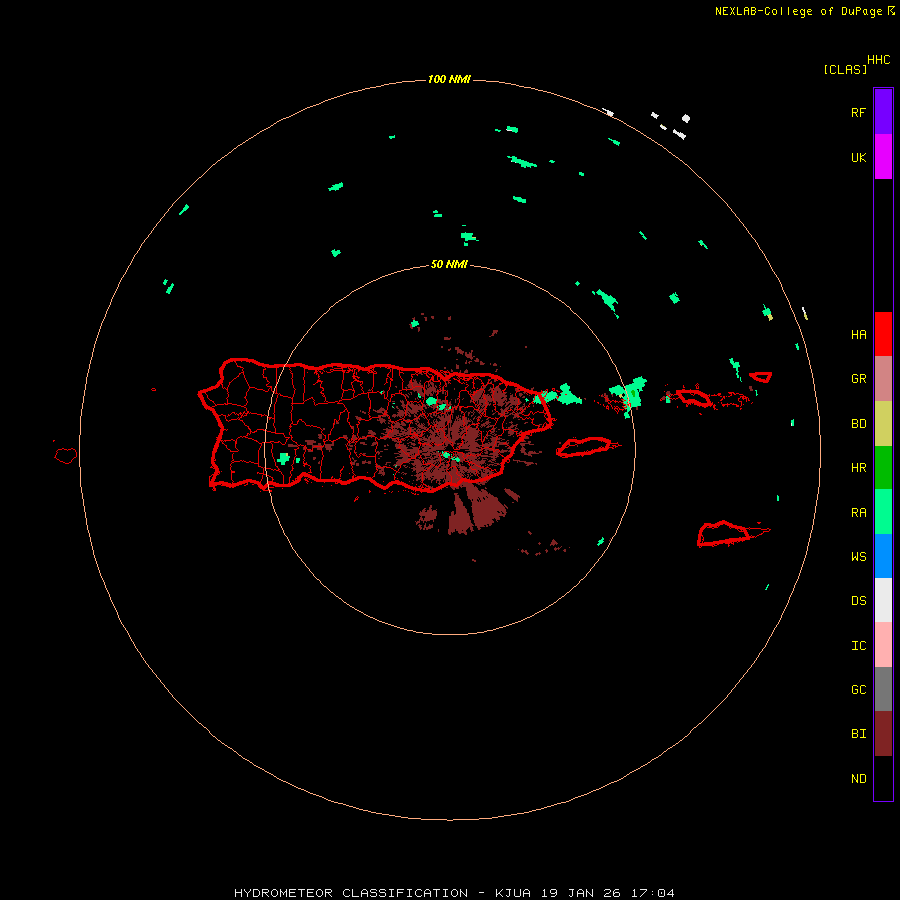Viewport: 900px width, 900px height.
Task: Select the BI brown legend swatch
Action: pyautogui.click(x=883, y=734)
